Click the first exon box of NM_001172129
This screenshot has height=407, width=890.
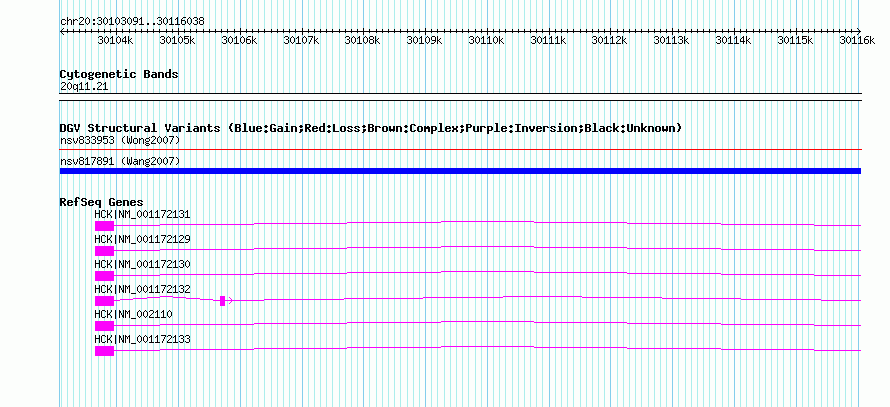point(104,251)
